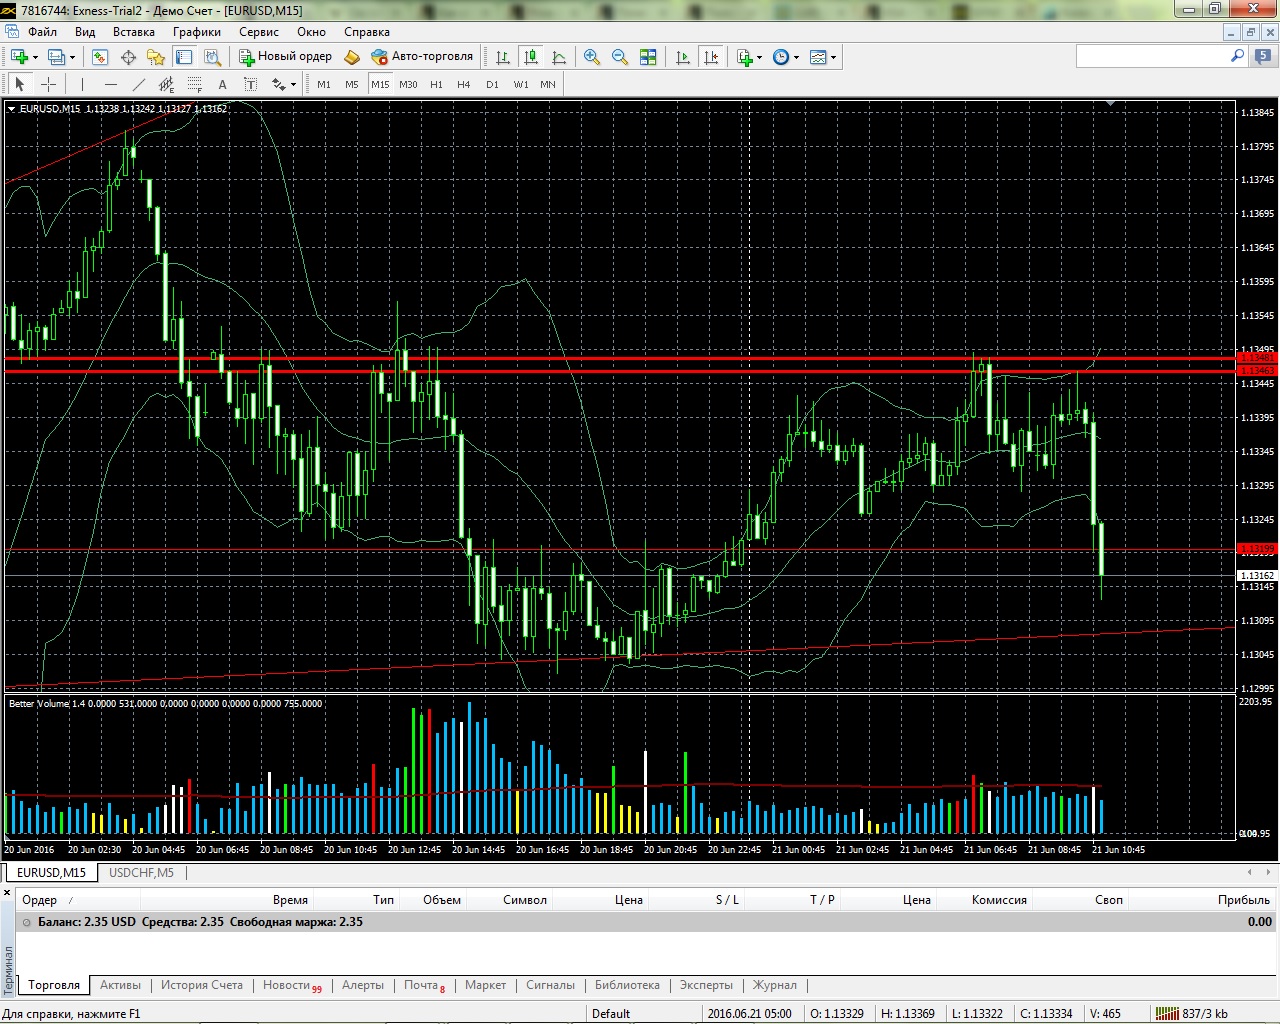This screenshot has height=1024, width=1280.
Task: Toggle chart shift from right border
Action: tap(711, 57)
